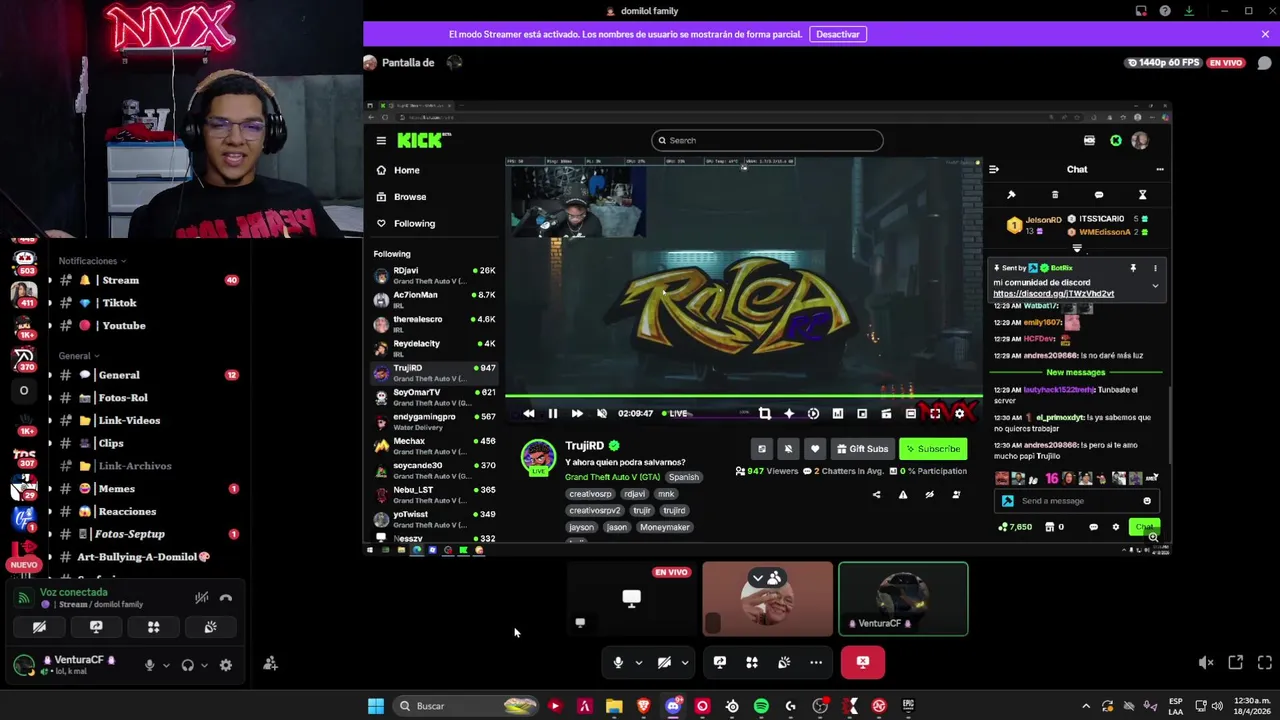
Task: Open camera options arrow in call bar
Action: pos(684,662)
